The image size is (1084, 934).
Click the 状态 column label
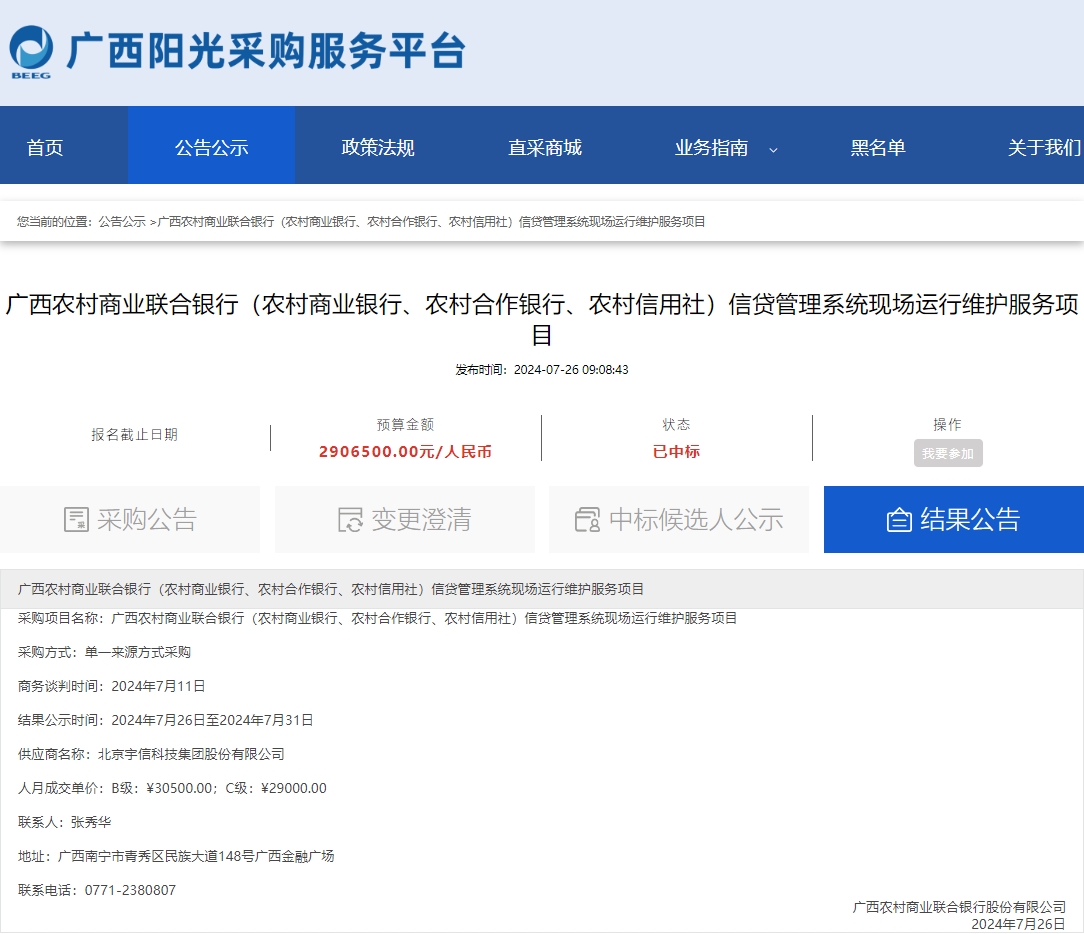pyautogui.click(x=676, y=424)
